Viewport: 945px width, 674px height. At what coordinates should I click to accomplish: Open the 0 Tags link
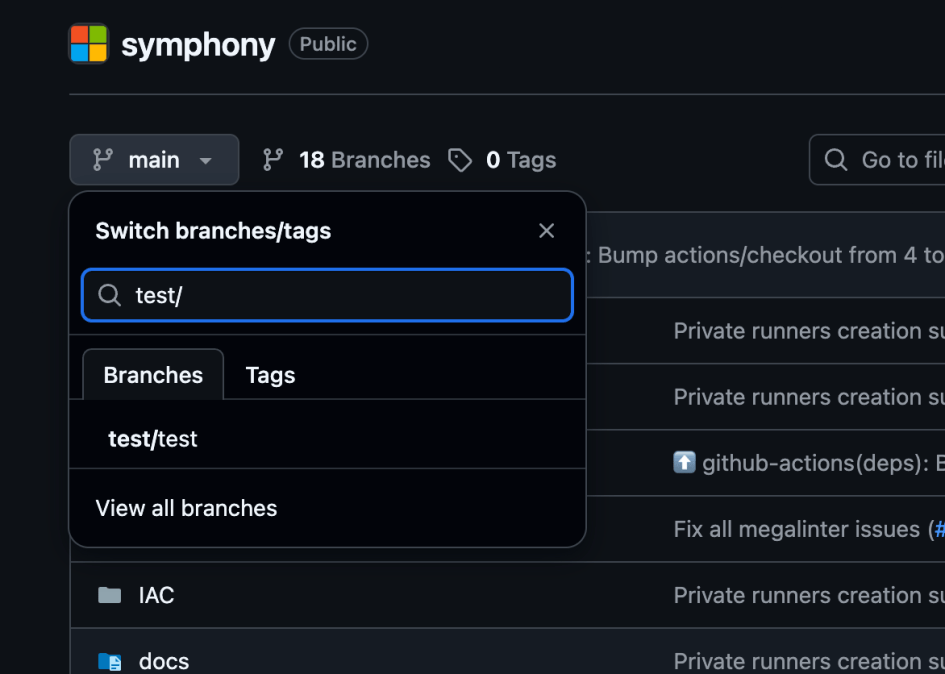point(520,160)
